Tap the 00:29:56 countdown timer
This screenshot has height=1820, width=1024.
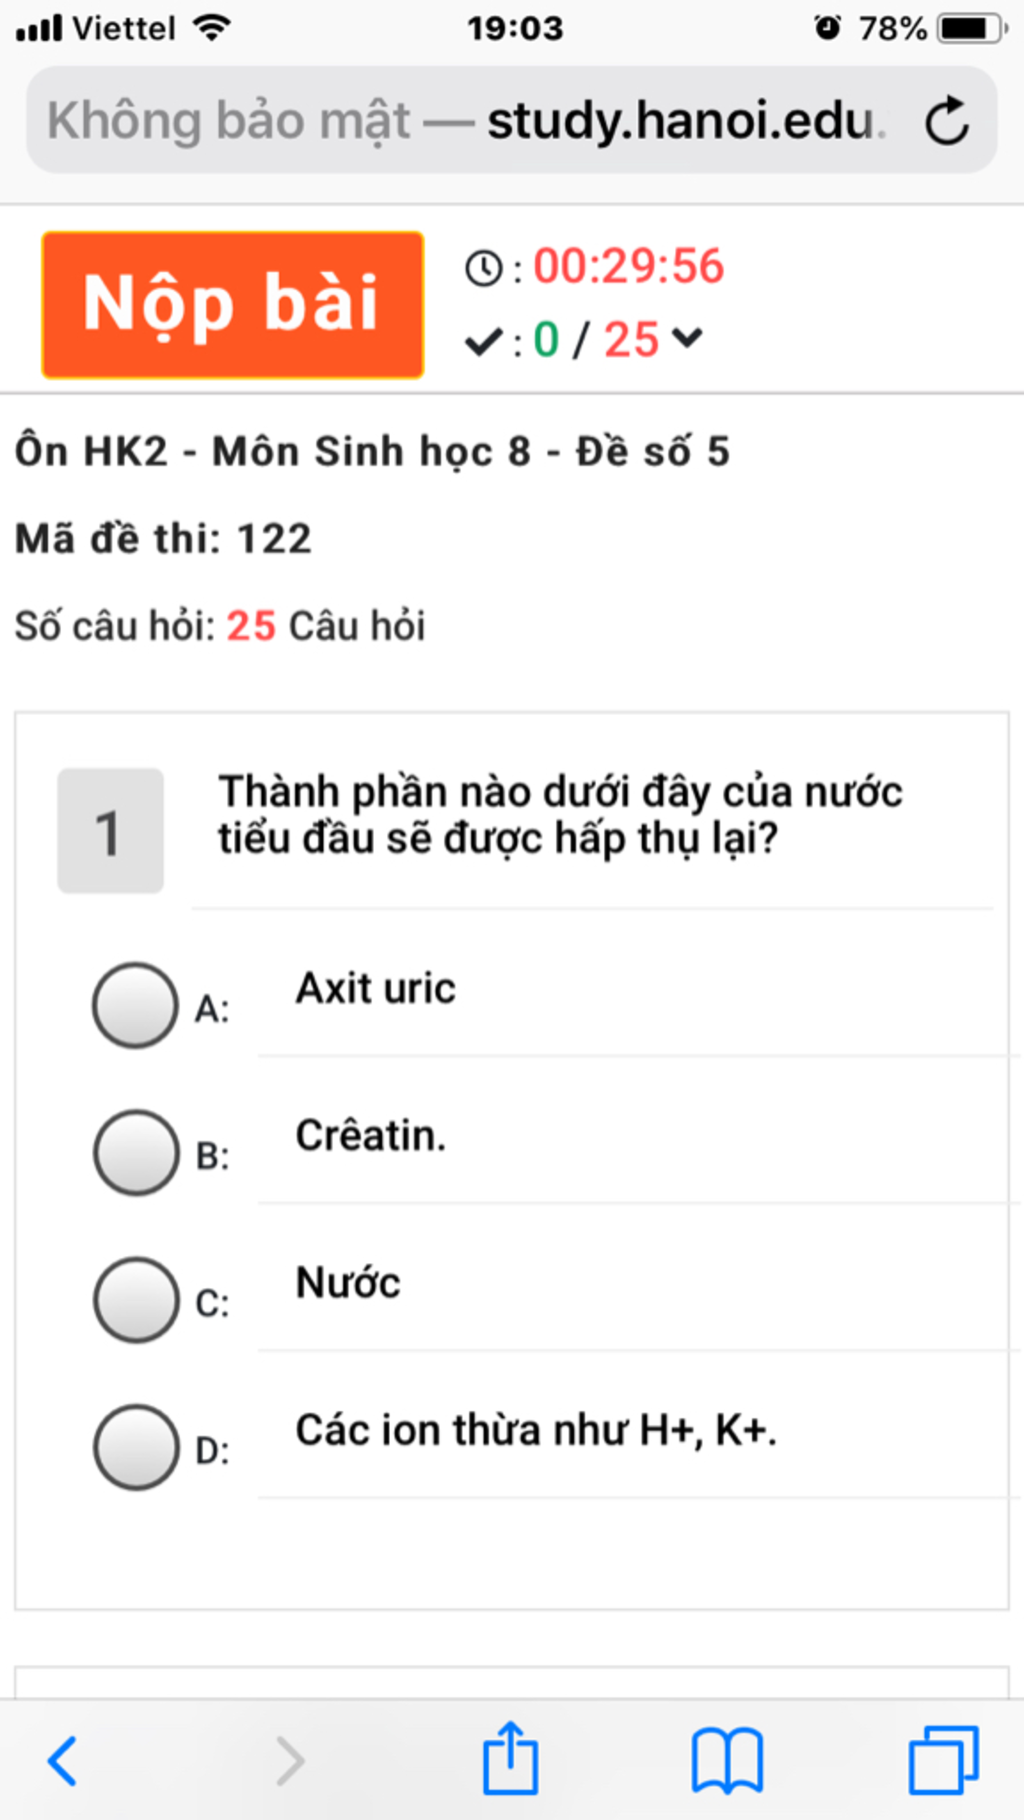(x=628, y=266)
